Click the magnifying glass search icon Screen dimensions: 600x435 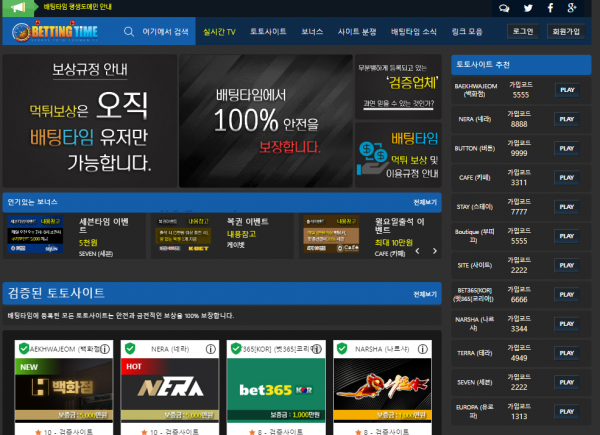(129, 32)
